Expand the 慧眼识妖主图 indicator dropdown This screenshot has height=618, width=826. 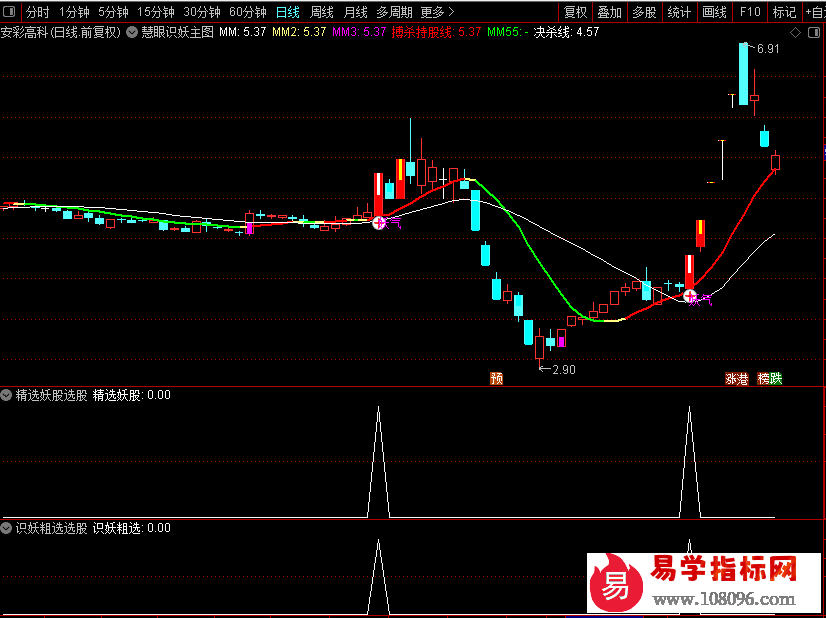[132, 33]
